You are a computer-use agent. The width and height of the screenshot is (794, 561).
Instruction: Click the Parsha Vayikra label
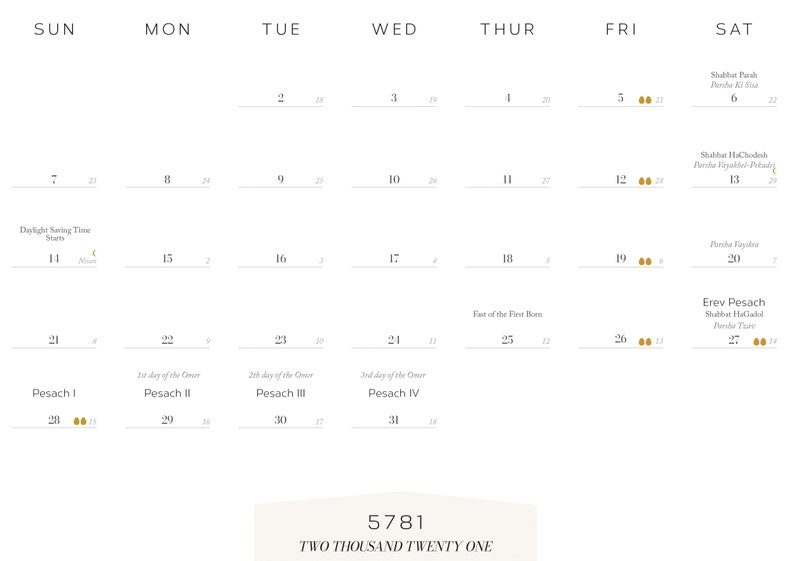734,245
